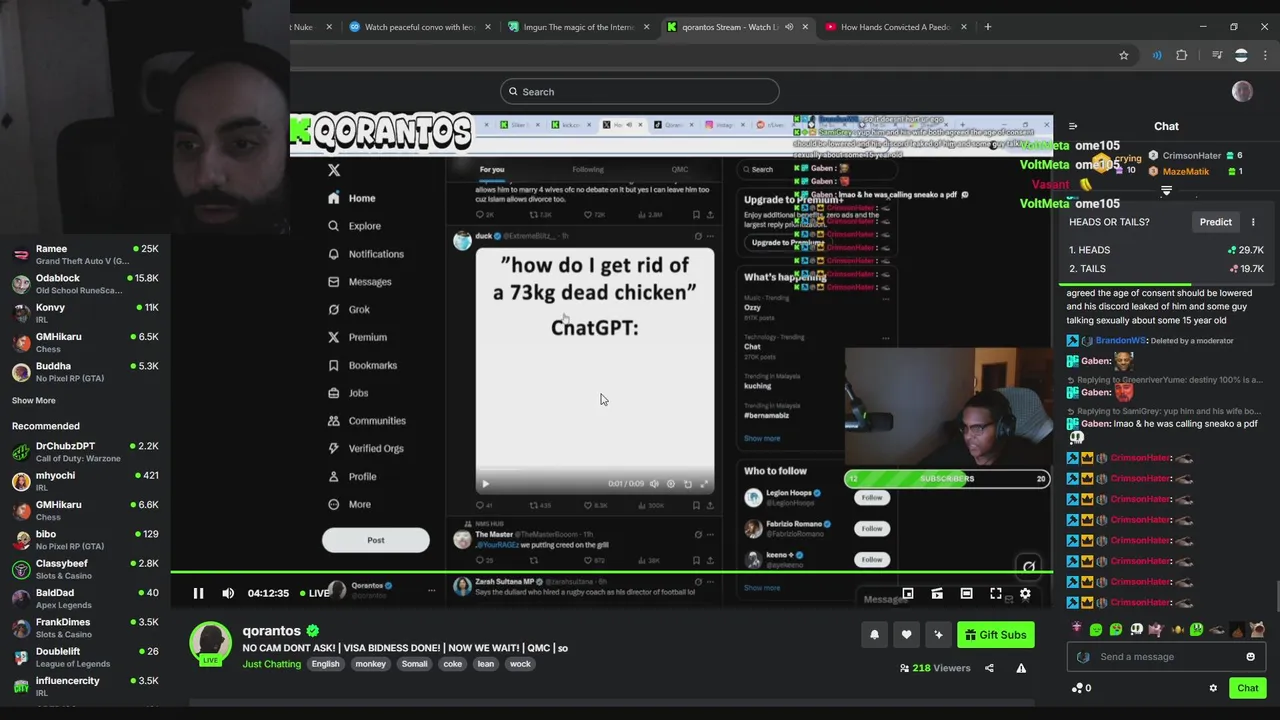The image size is (1280, 720).
Task: Insert the poop emote from quick bar
Action: click(x=1237, y=630)
